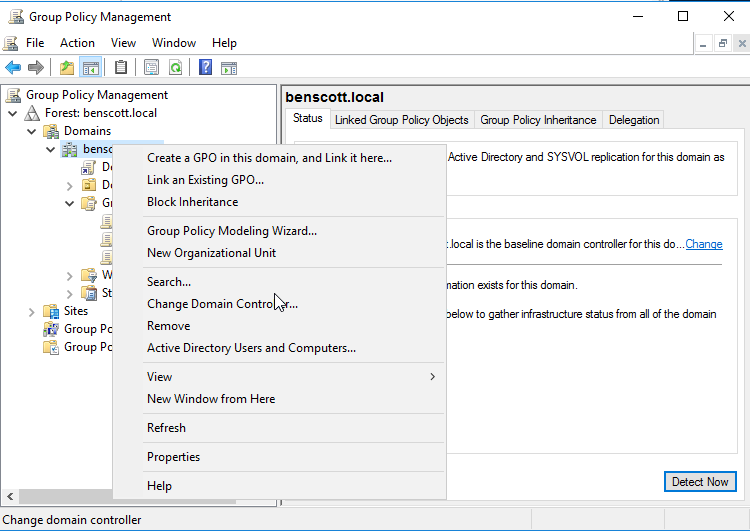The height and width of the screenshot is (531, 750).
Task: Click the MMC console icon left of File menu
Action: point(11,43)
